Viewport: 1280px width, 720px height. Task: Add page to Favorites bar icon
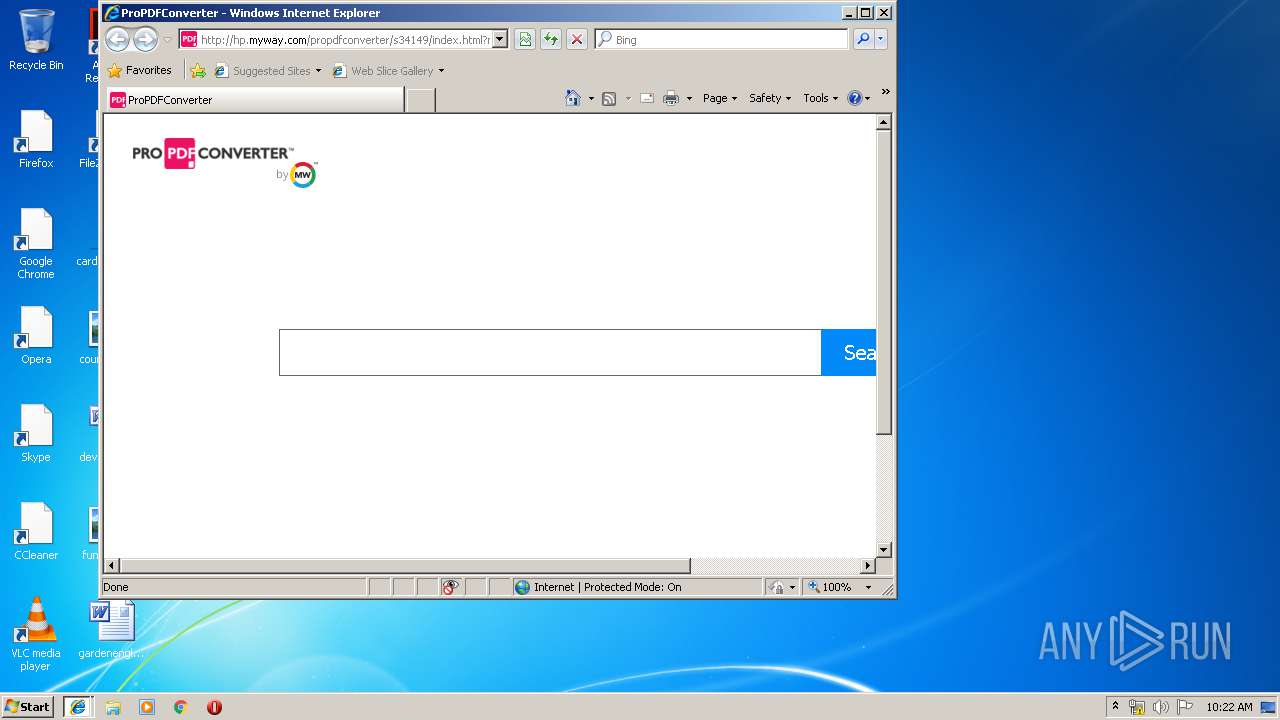(x=198, y=70)
